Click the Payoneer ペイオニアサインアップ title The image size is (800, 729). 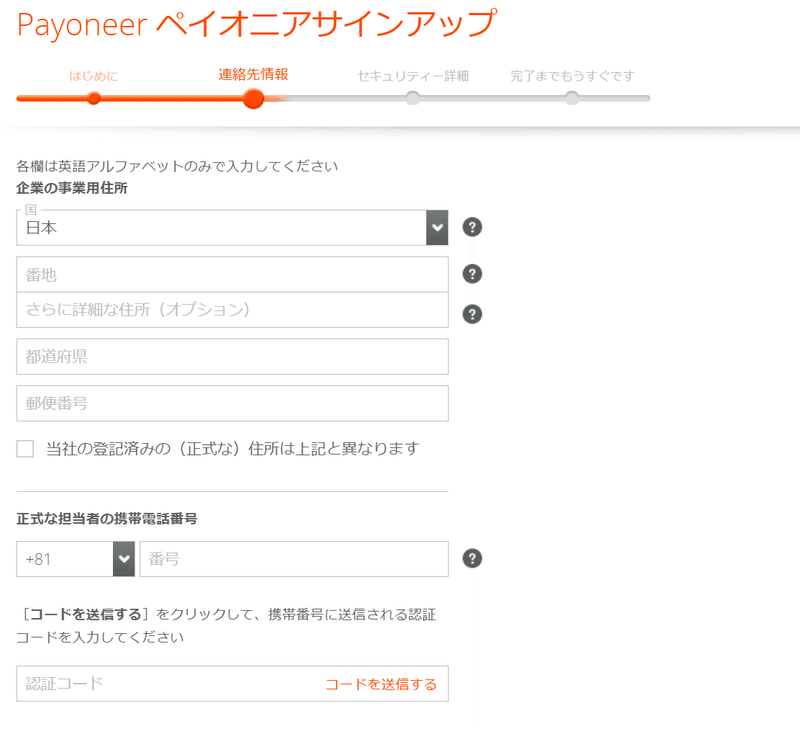click(x=257, y=24)
